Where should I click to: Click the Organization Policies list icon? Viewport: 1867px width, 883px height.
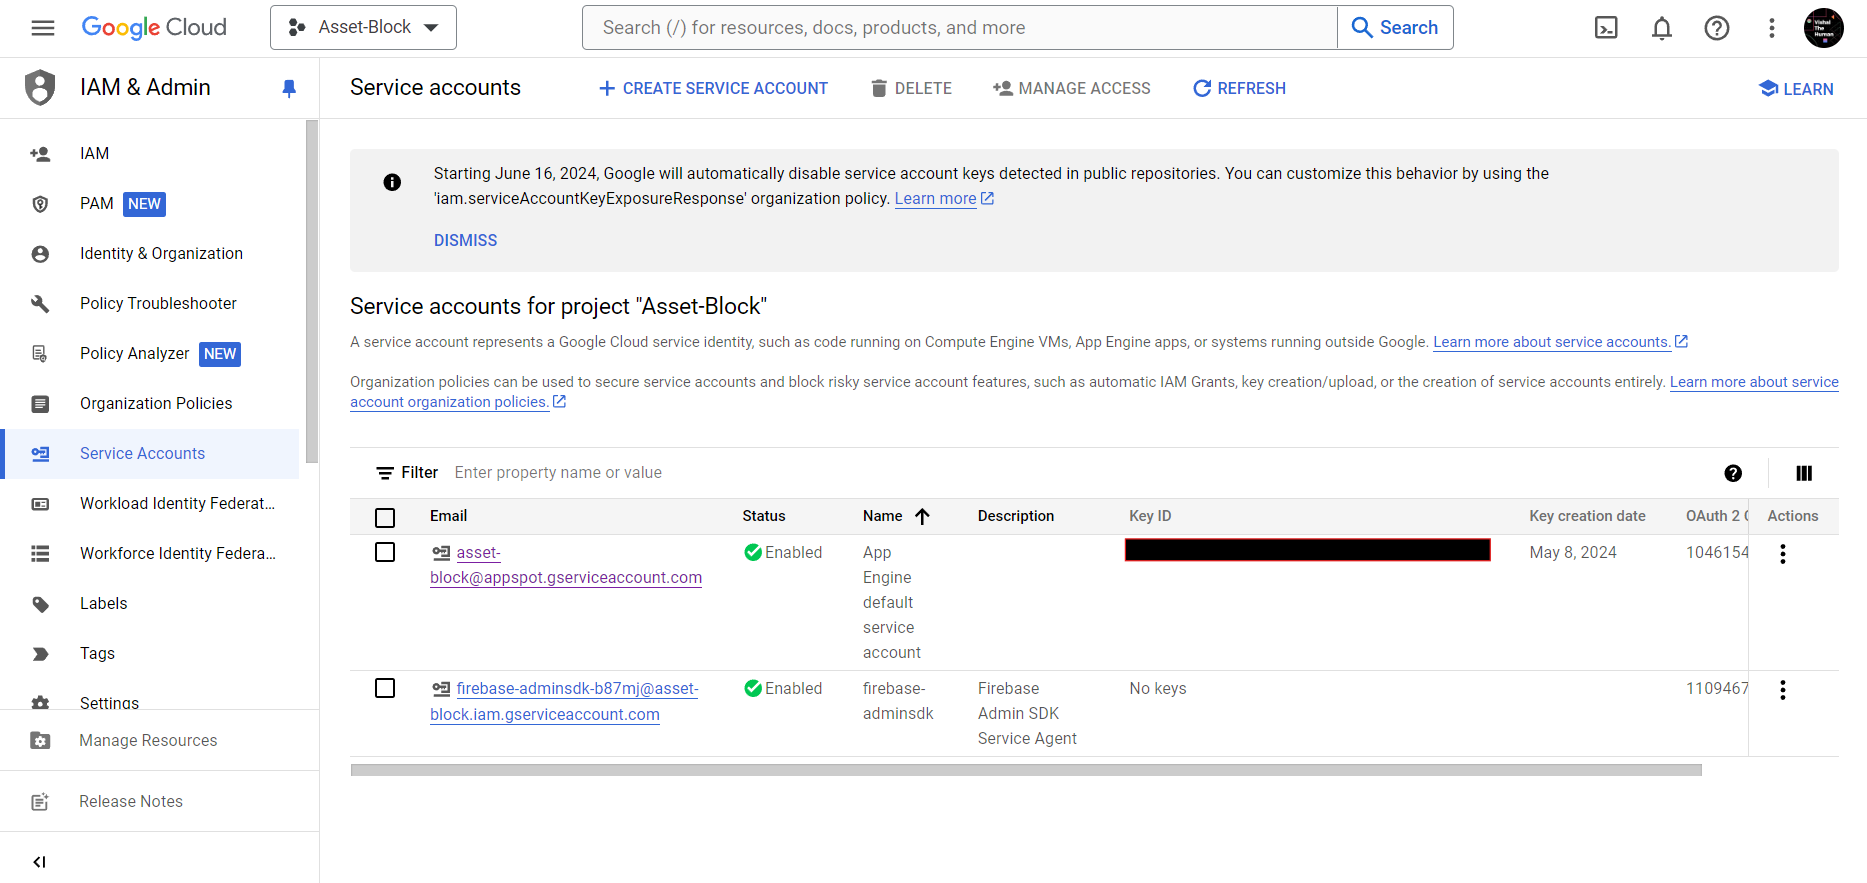[x=40, y=404]
